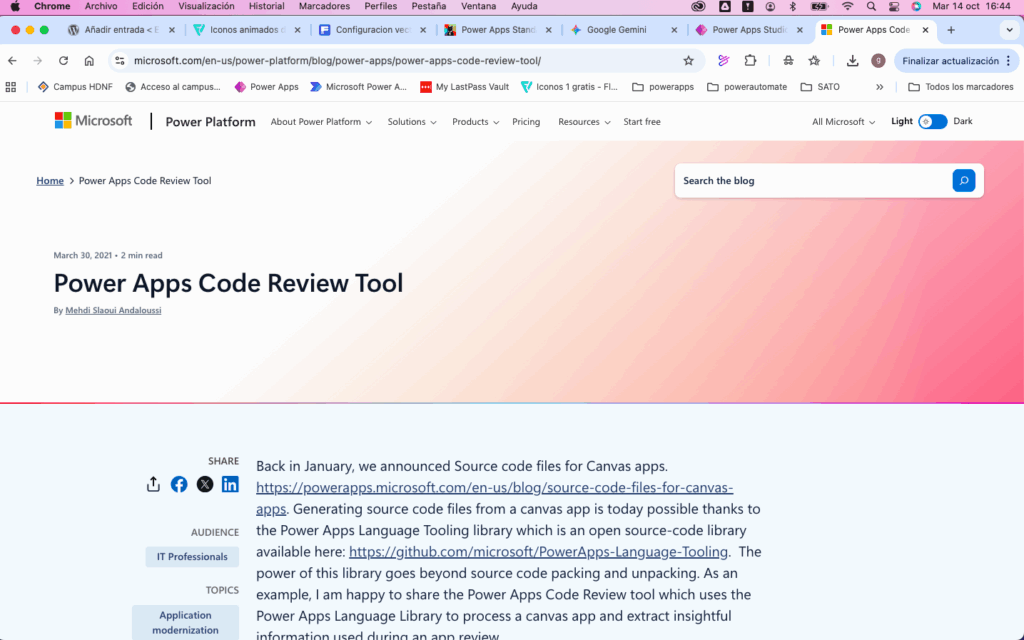Expand the All Microsoft menu
The image size is (1024, 640).
(843, 122)
